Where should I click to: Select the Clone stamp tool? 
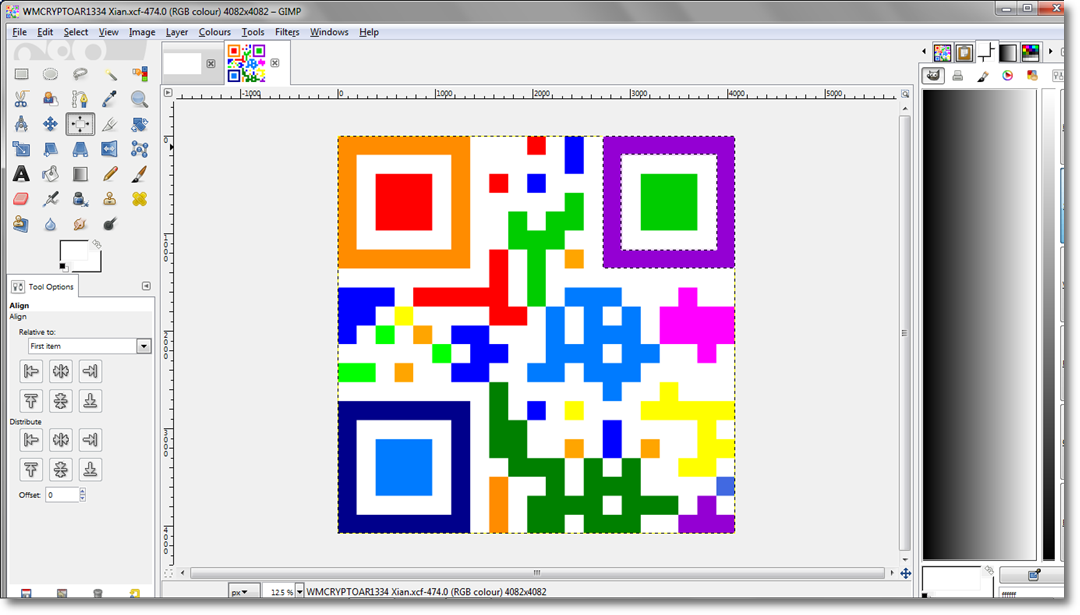click(x=110, y=199)
